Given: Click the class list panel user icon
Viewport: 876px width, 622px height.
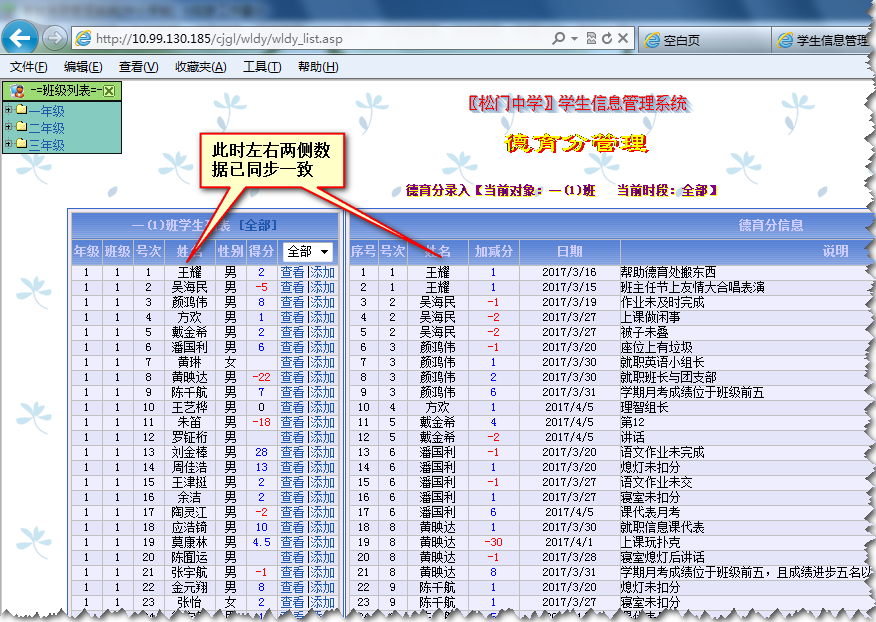Looking at the screenshot, I should pyautogui.click(x=17, y=91).
